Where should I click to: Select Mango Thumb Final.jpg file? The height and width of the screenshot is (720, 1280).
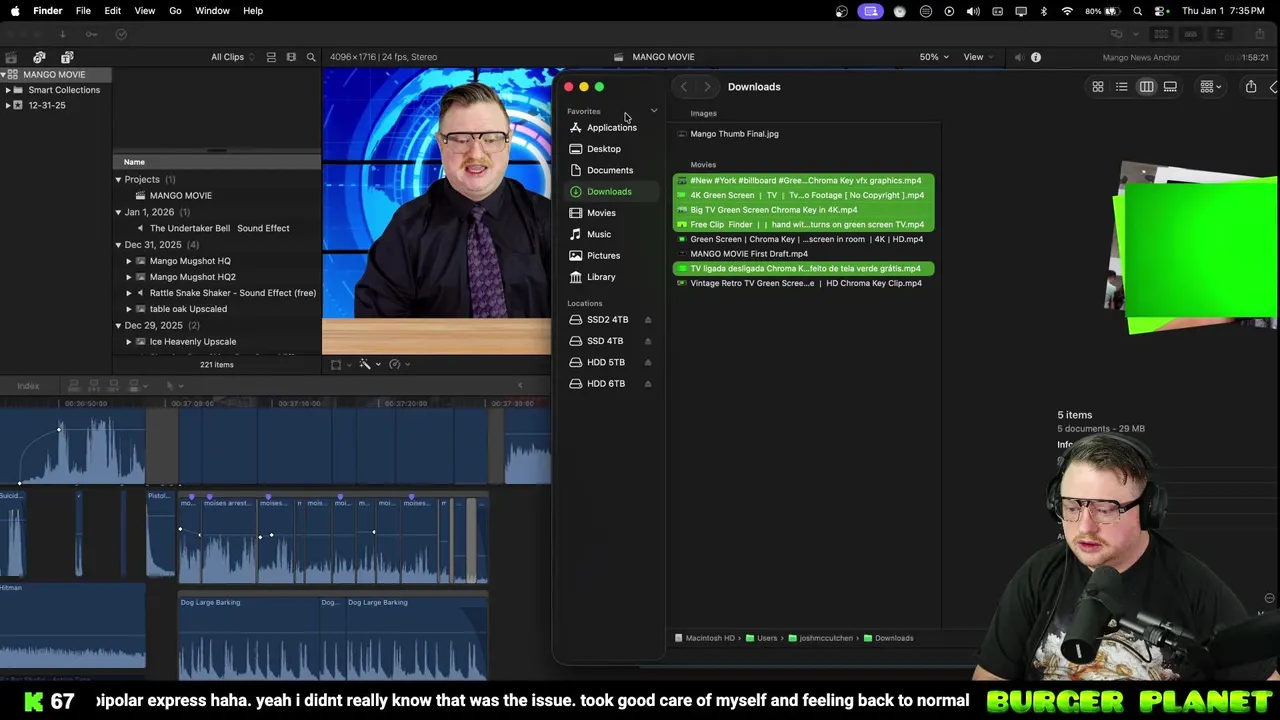[734, 134]
